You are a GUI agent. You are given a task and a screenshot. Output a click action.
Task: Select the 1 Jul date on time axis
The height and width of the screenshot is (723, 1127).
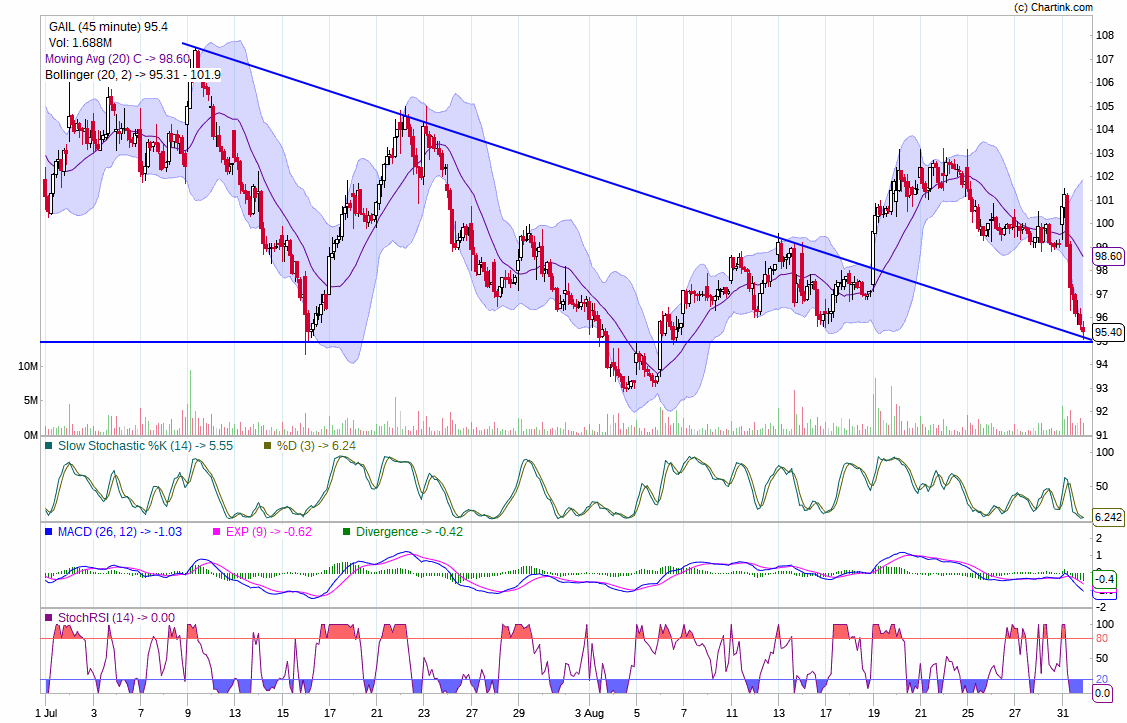point(46,714)
